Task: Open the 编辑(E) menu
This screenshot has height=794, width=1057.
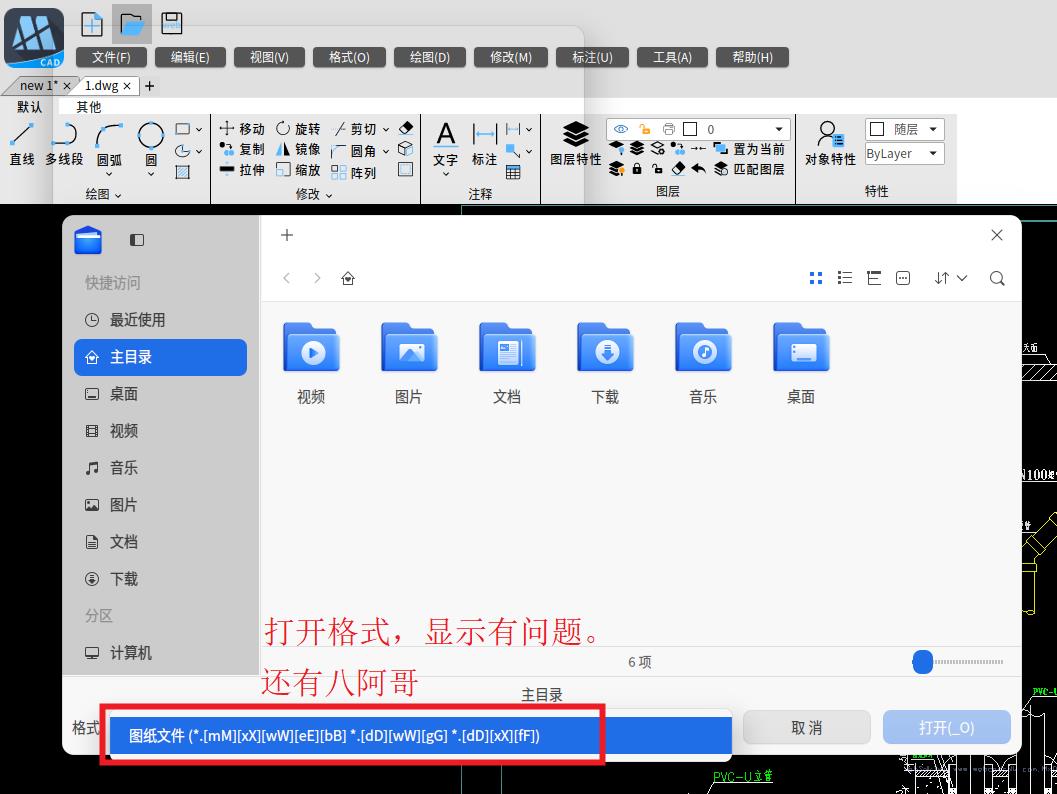Action: (190, 57)
